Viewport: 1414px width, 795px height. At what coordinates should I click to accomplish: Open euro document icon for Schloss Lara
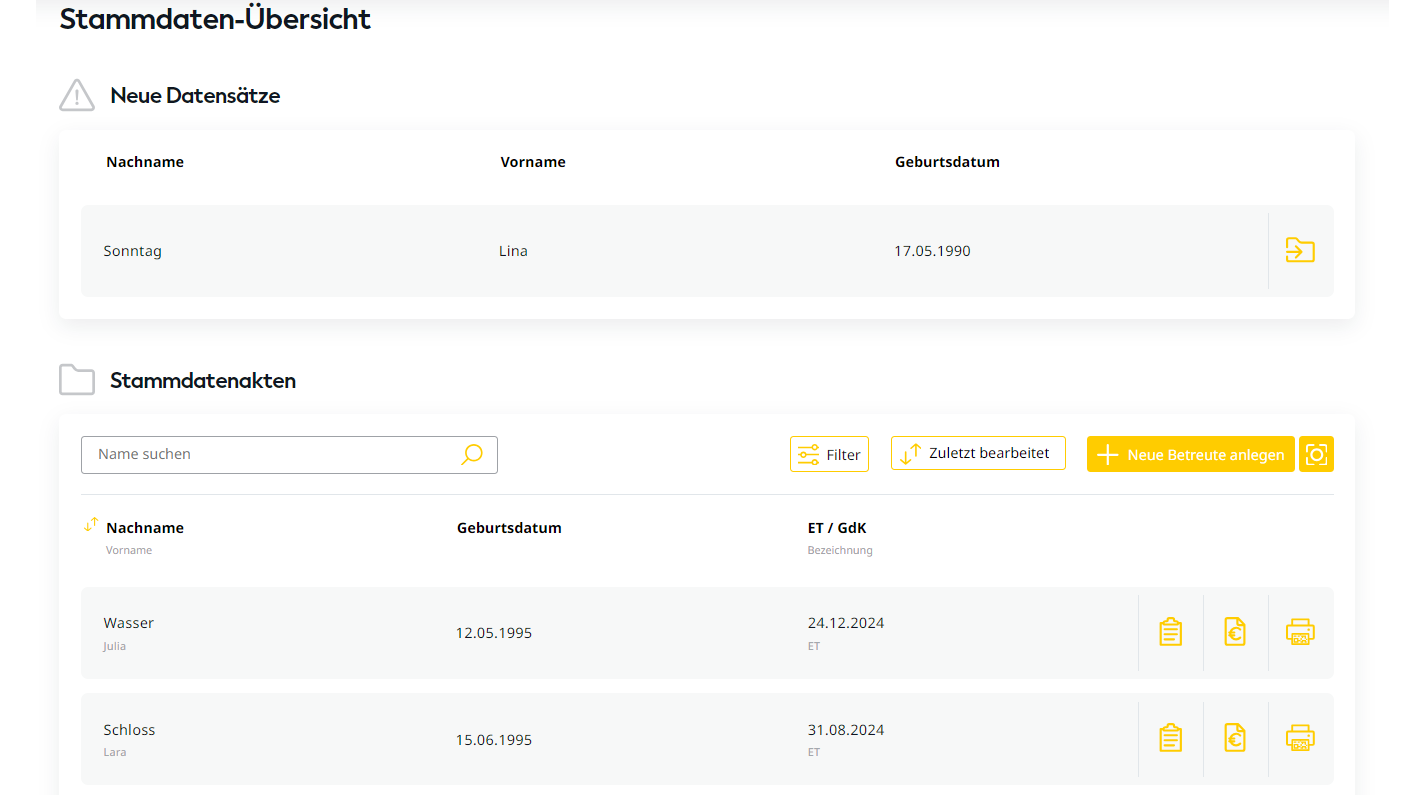point(1235,738)
